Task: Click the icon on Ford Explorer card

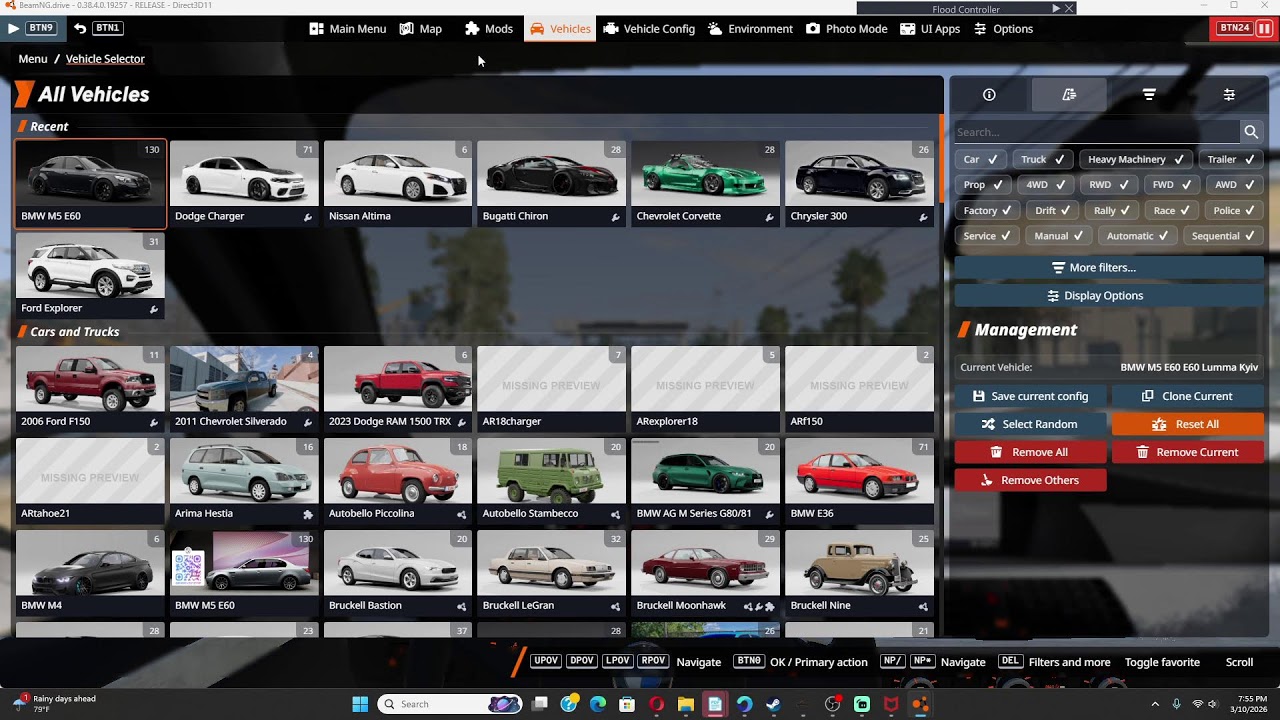Action: tap(153, 309)
